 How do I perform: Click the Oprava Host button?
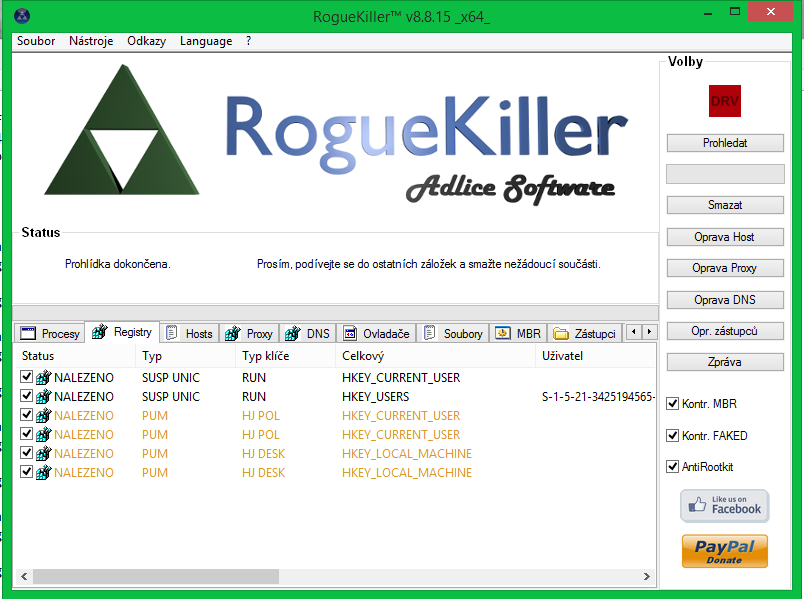click(x=725, y=237)
